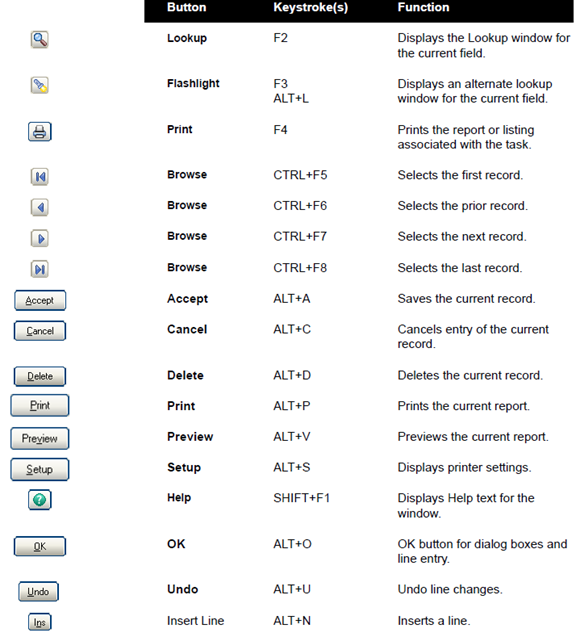This screenshot has height=637, width=576.
Task: Click 'Selects the prior record.' text
Action: [463, 206]
